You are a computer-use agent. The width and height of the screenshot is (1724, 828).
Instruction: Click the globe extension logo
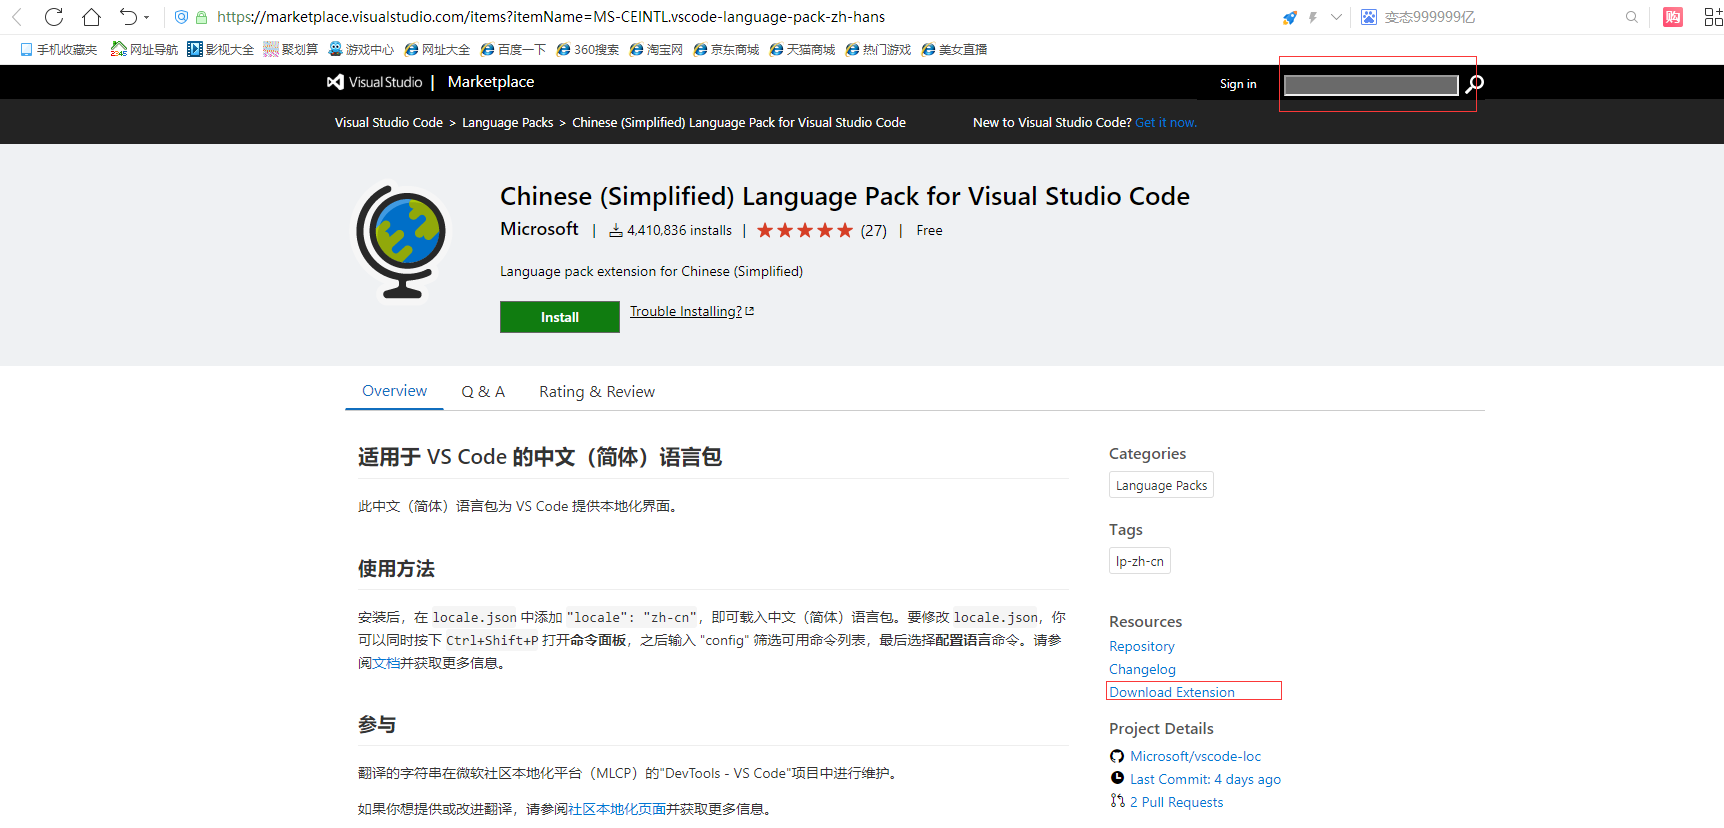(x=402, y=241)
